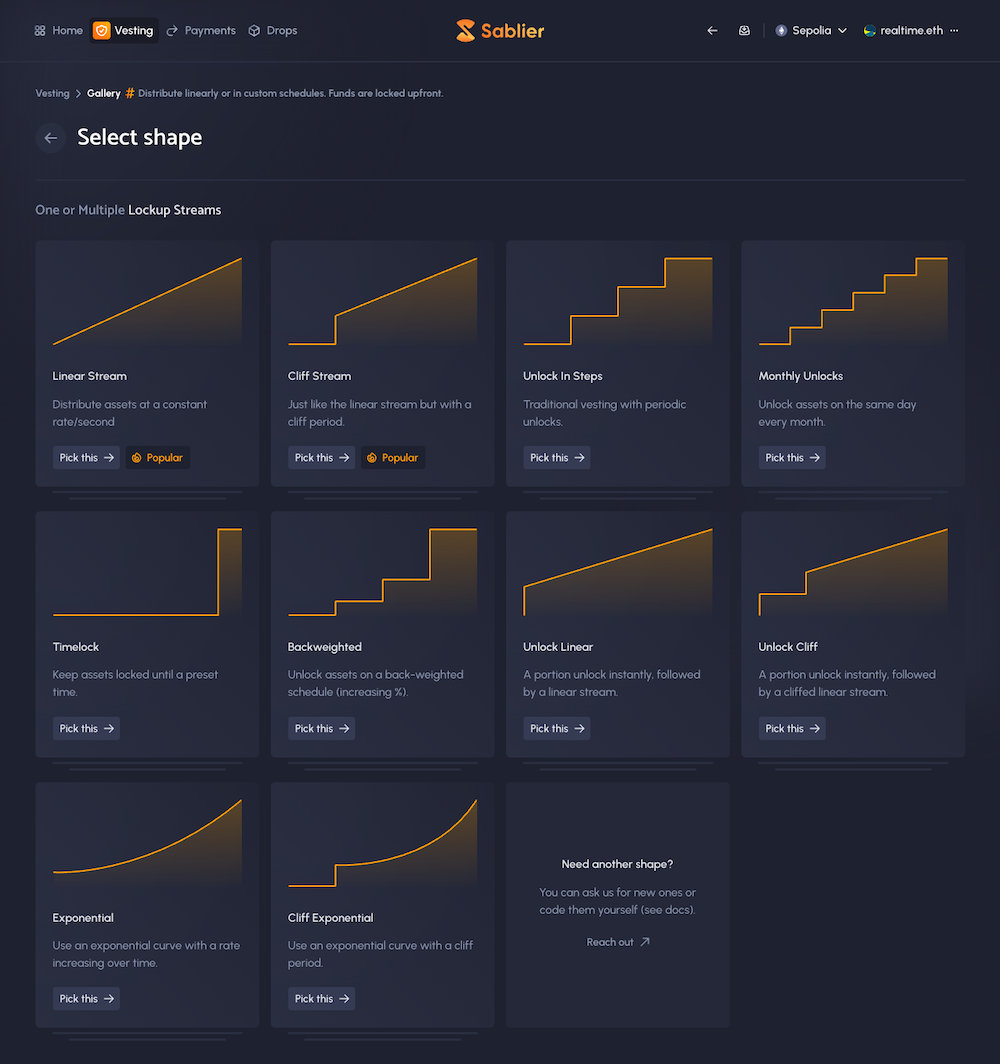1000x1064 pixels.
Task: Open the Sepolia network dropdown
Action: click(811, 30)
